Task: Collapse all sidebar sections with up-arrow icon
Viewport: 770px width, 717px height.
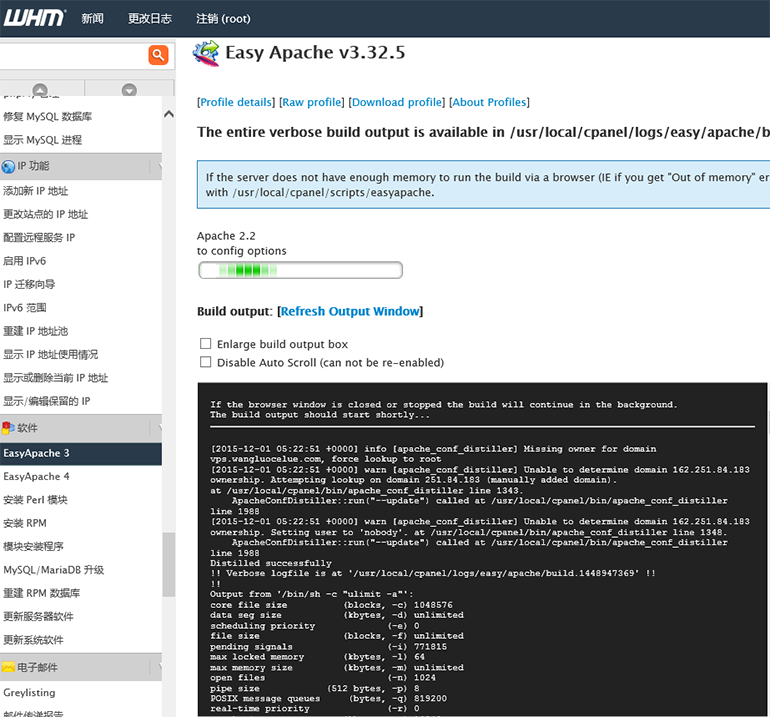Action: point(40,90)
